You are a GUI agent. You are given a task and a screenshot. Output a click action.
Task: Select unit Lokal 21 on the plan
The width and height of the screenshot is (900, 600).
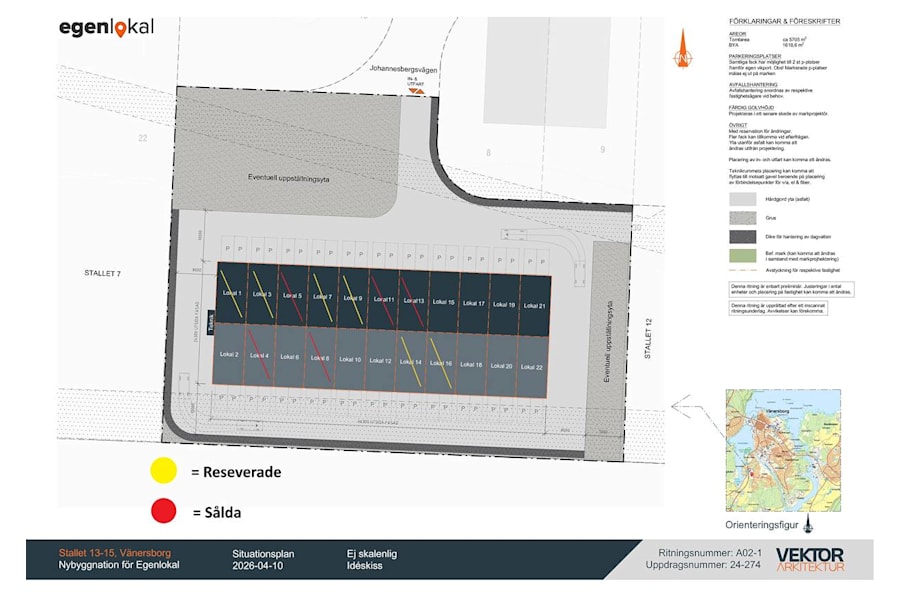tap(535, 305)
